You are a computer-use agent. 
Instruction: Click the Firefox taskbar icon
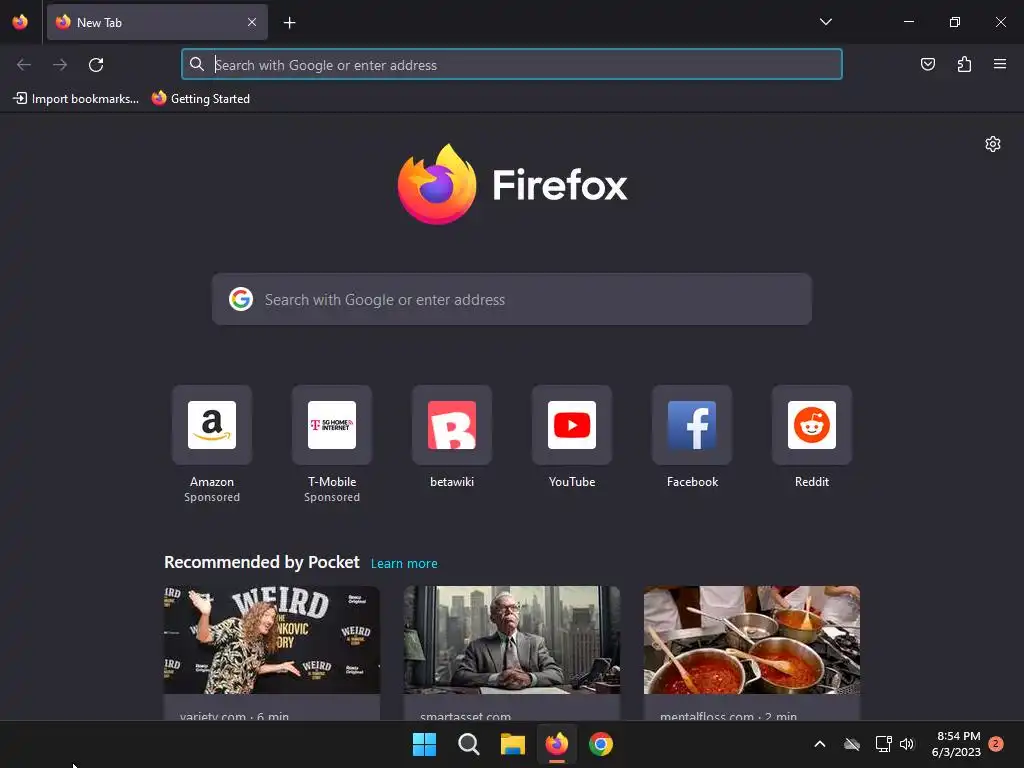556,744
